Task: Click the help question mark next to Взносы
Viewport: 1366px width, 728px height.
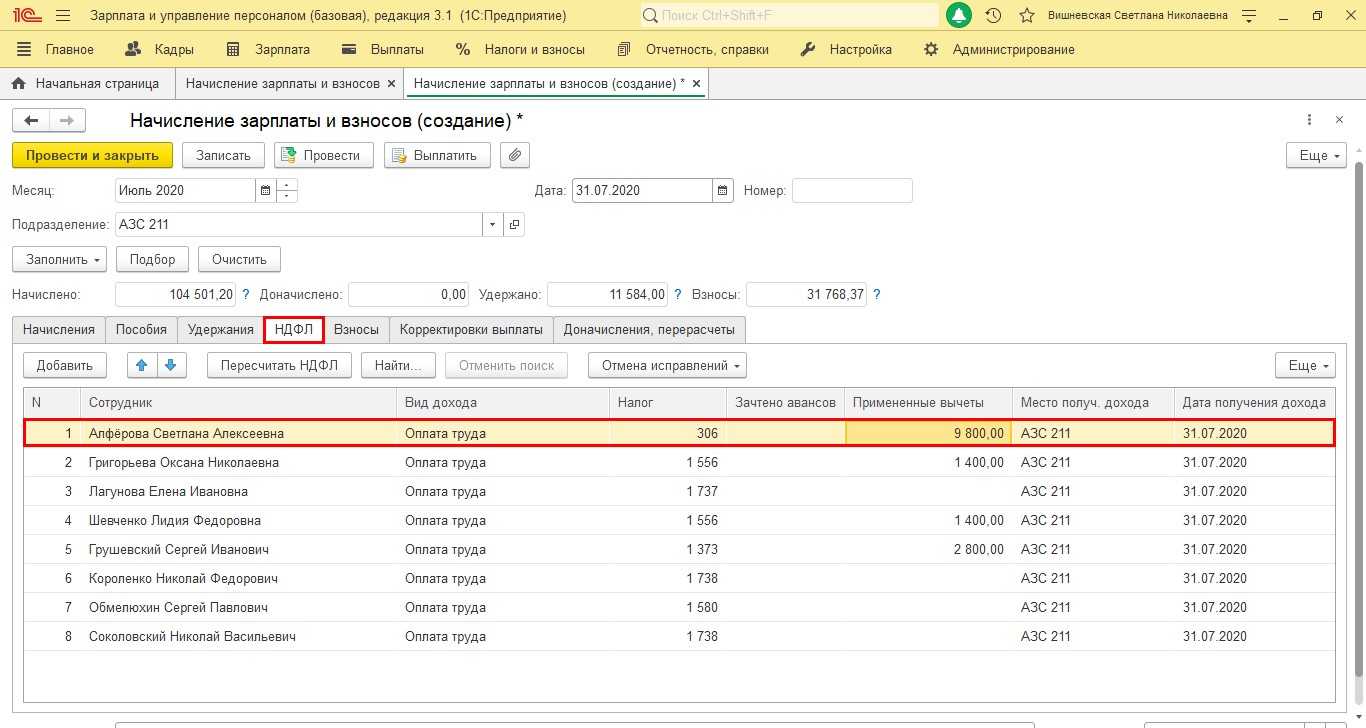Action: (x=877, y=295)
